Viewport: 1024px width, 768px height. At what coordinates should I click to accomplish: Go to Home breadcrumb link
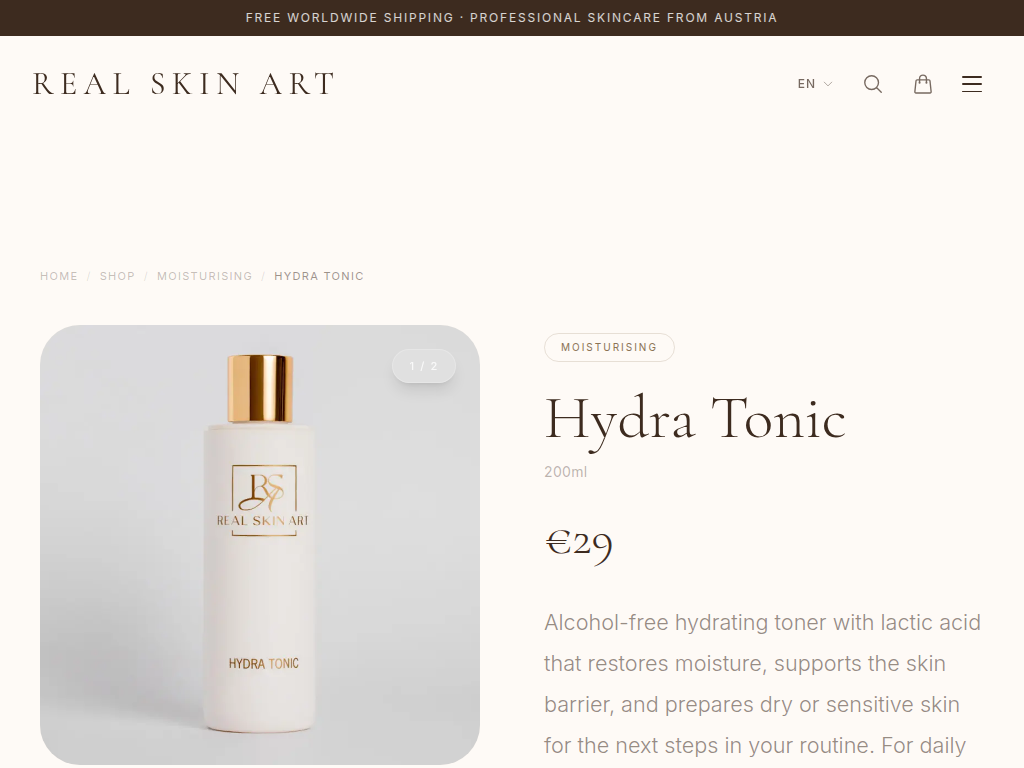[x=59, y=276]
